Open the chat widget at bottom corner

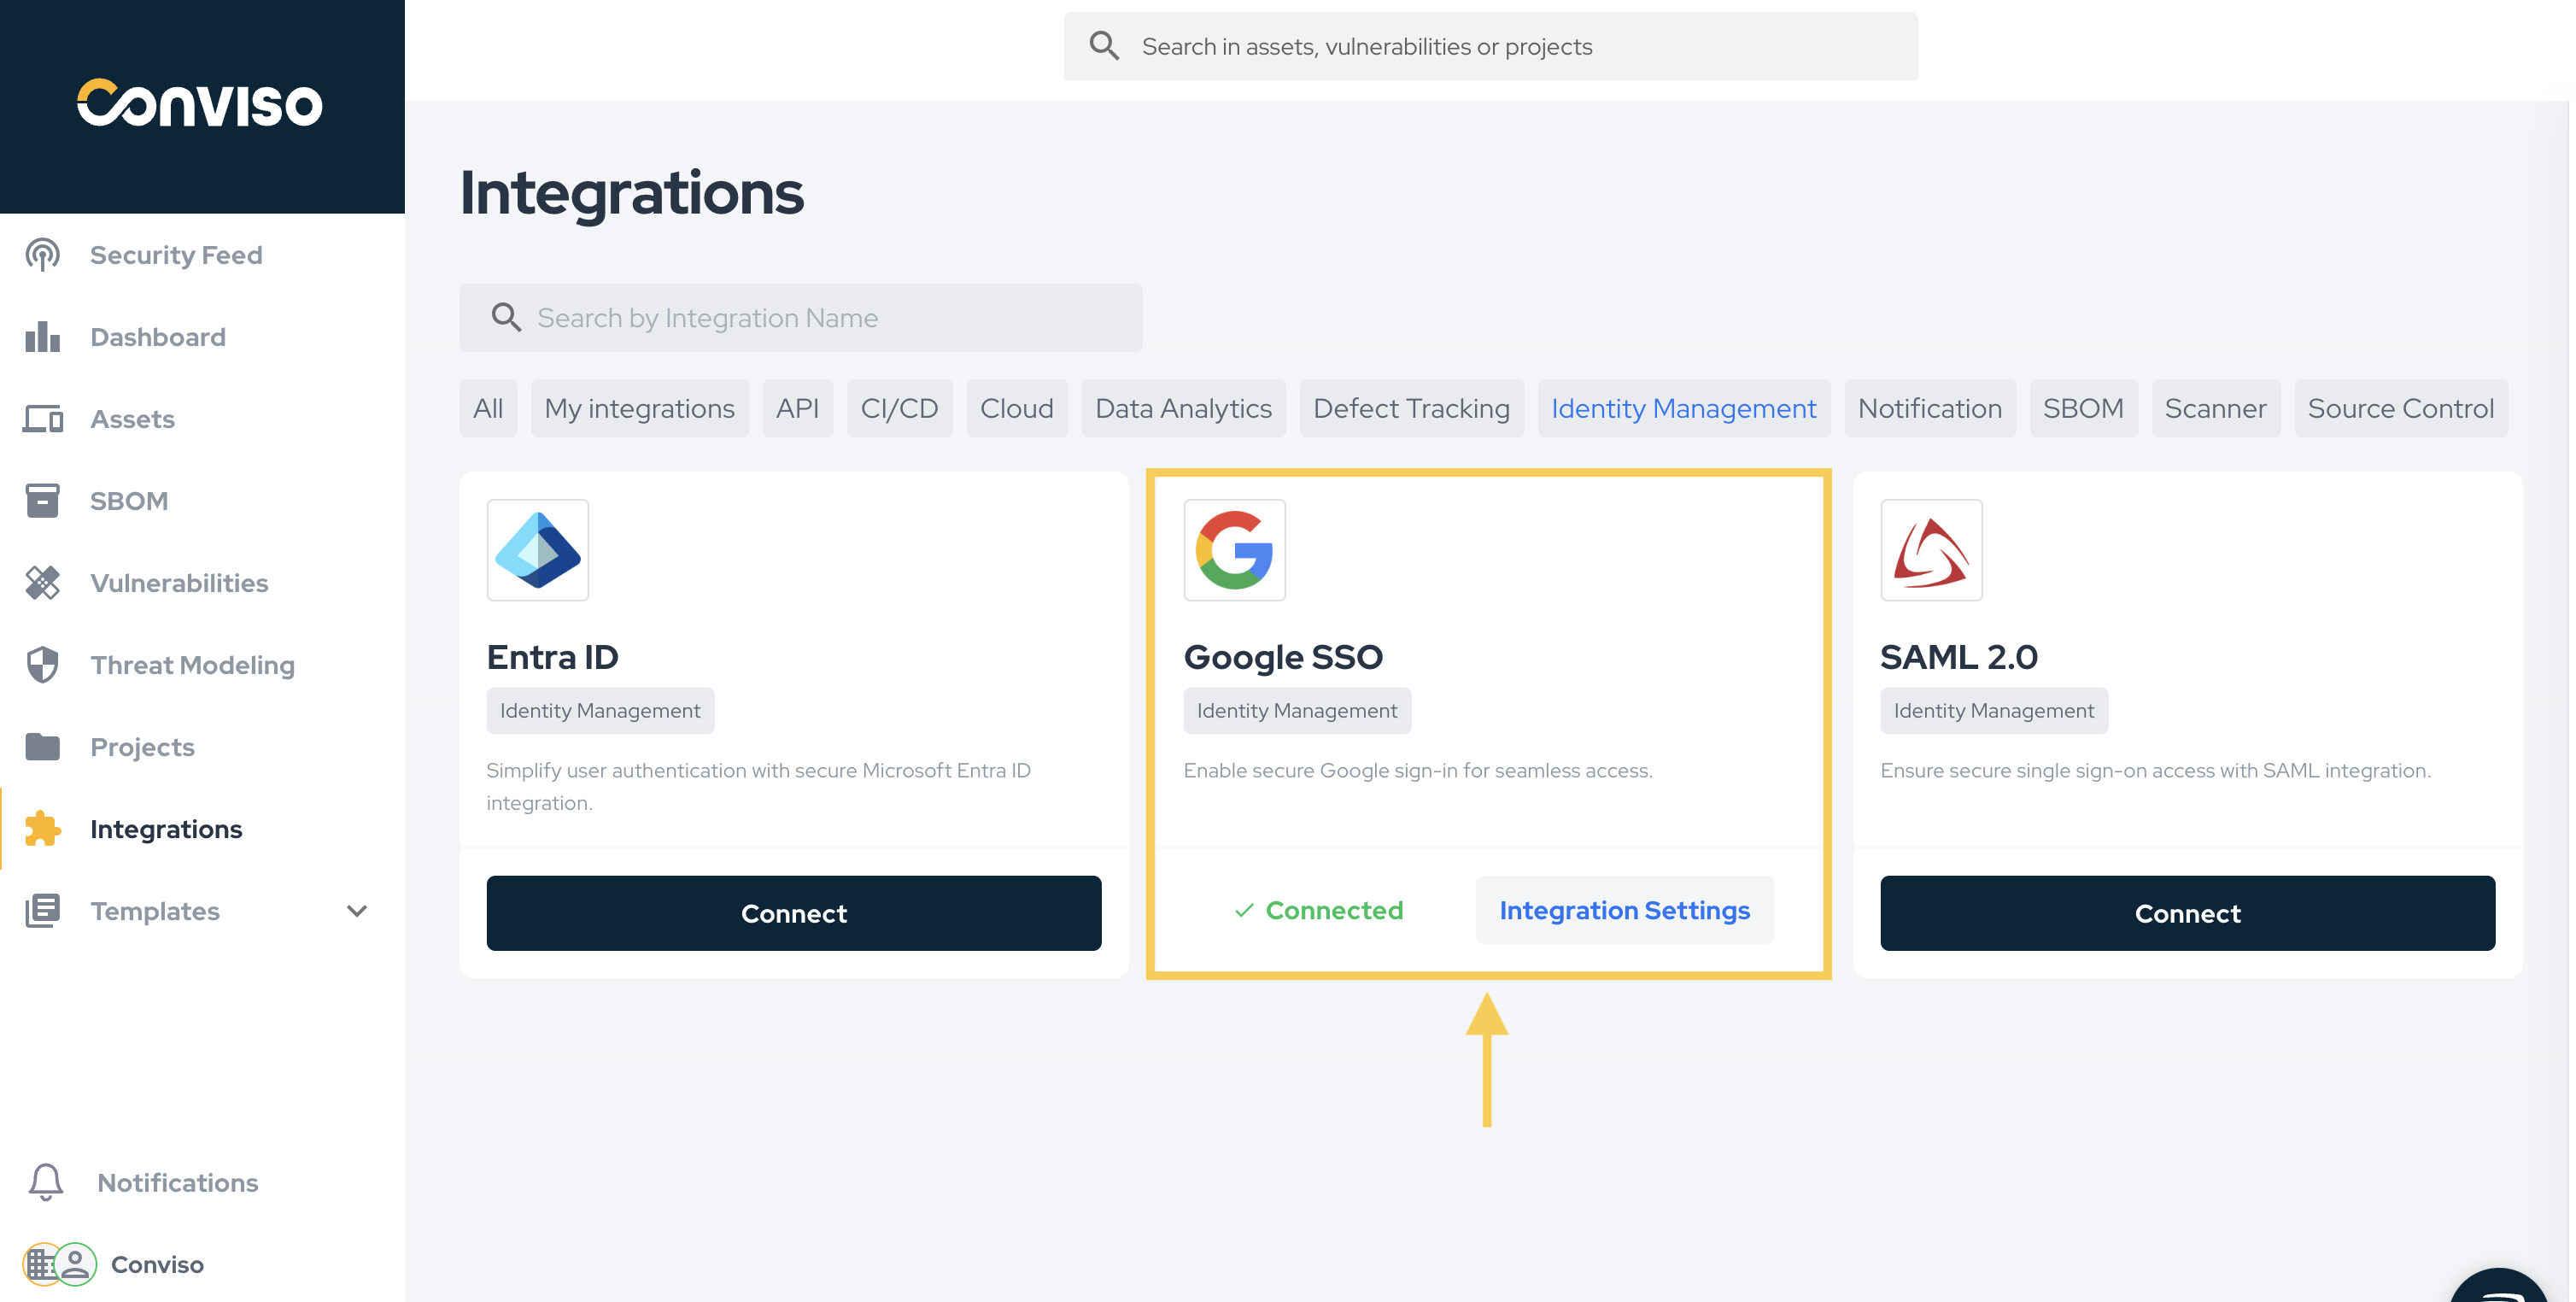(2500, 1285)
